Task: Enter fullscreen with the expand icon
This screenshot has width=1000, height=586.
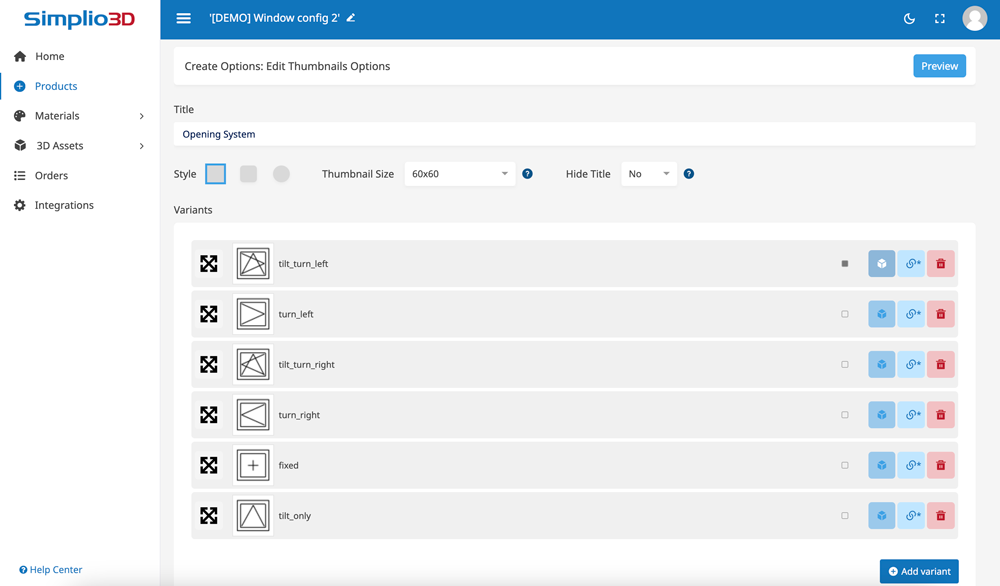Action: point(940,18)
